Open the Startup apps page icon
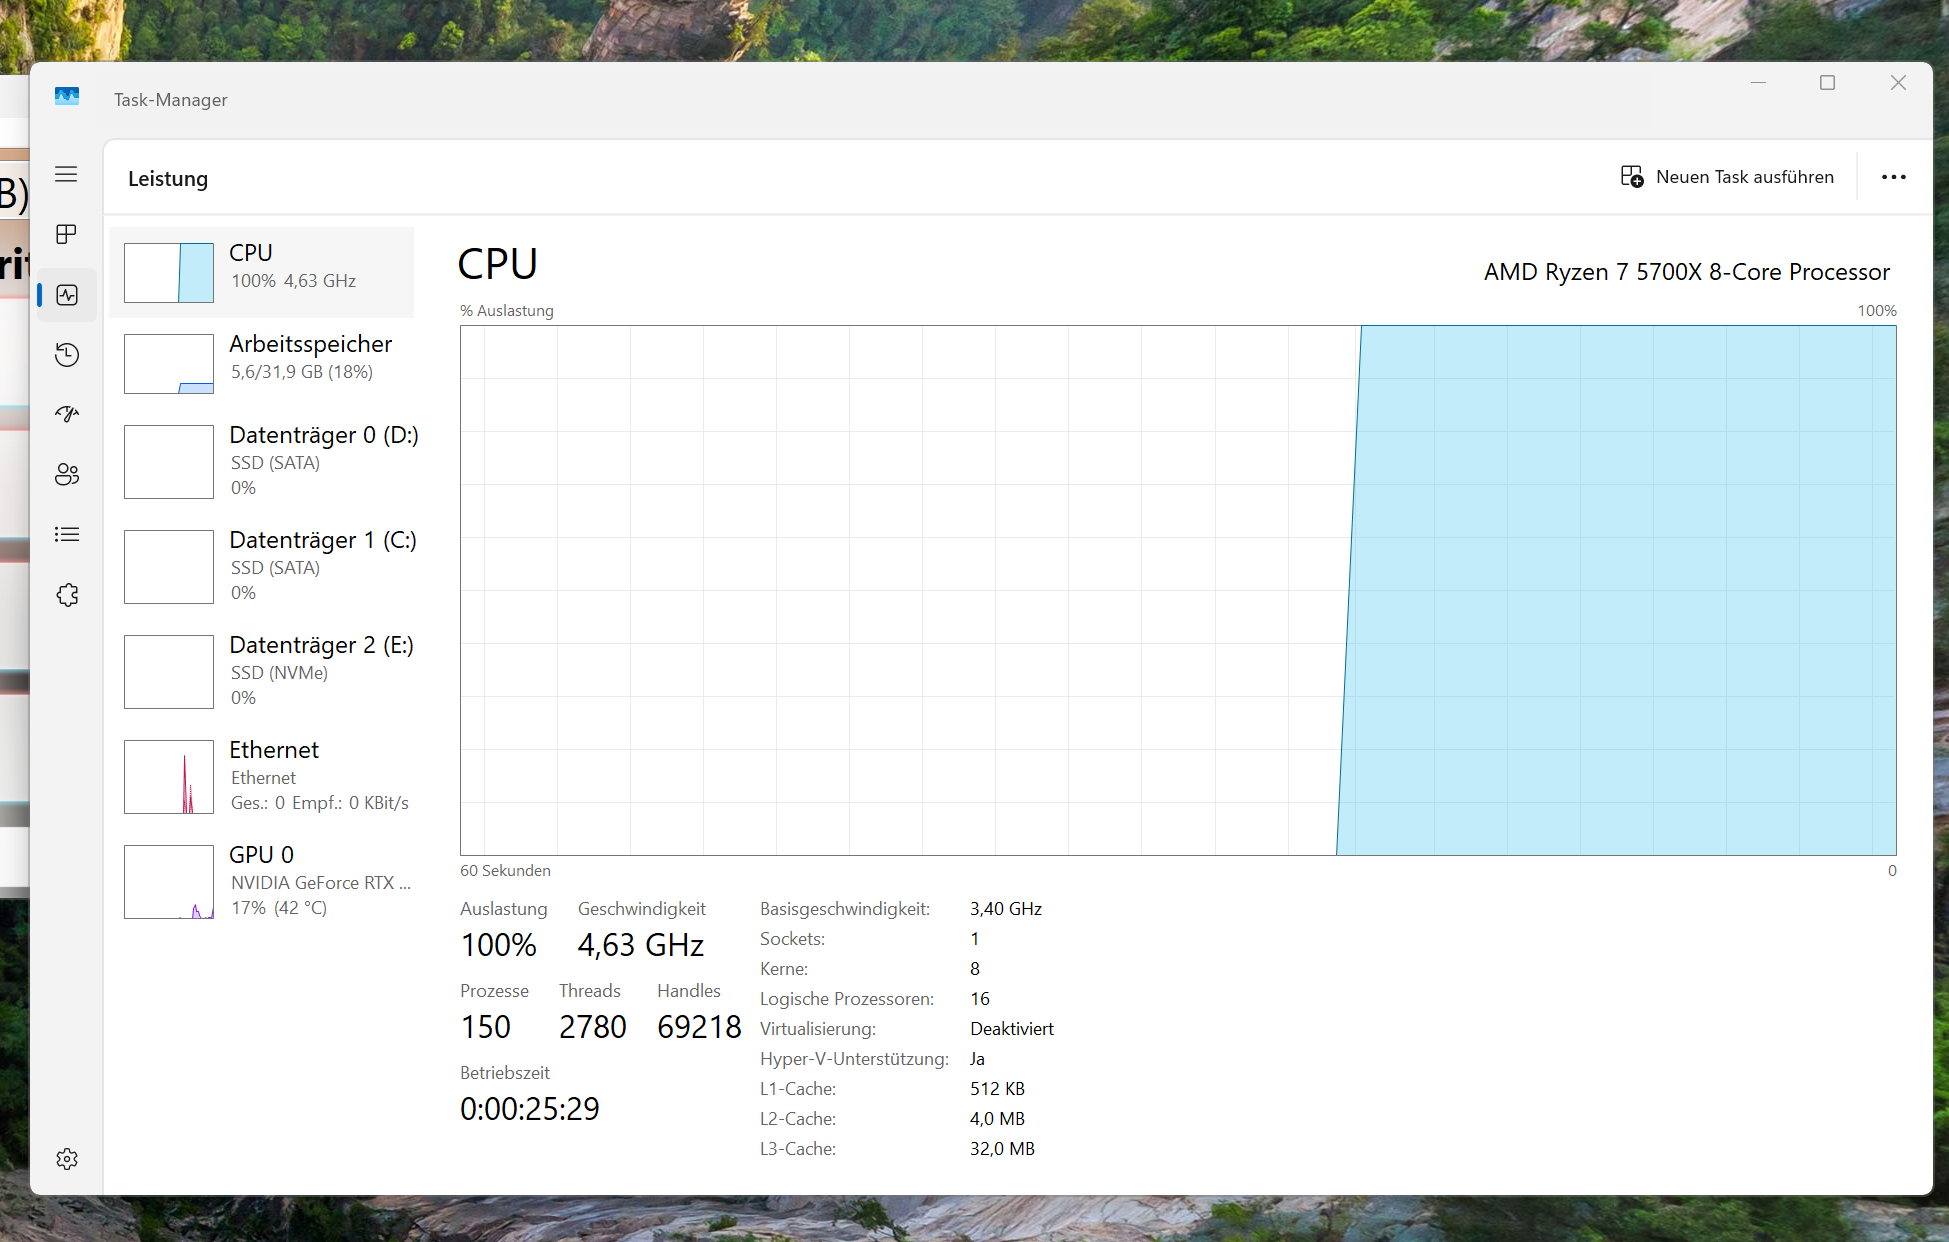 (x=67, y=414)
